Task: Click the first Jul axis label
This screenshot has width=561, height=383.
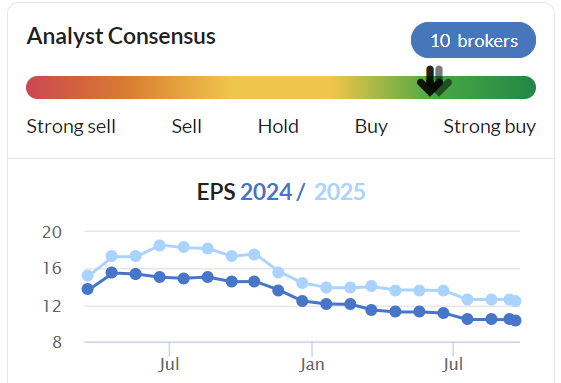Action: (x=169, y=365)
